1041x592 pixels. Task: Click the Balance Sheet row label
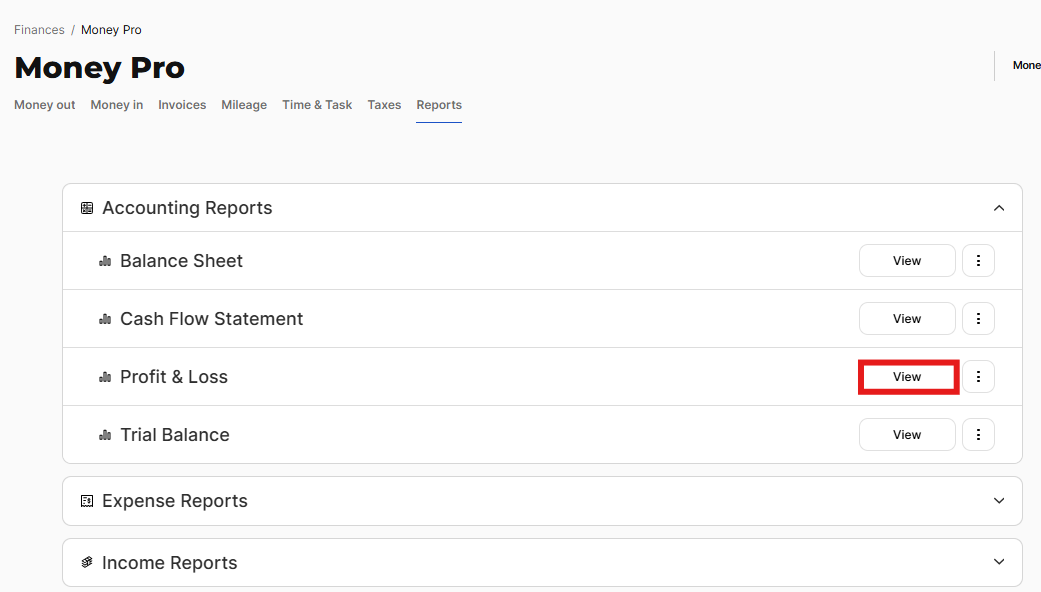pos(181,261)
